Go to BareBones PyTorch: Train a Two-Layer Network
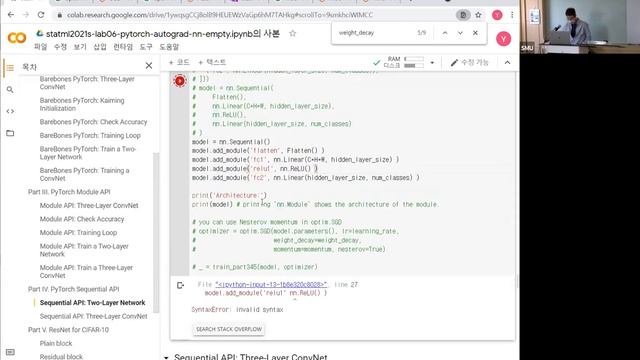Viewport: 640px width, 360px height. click(x=88, y=153)
